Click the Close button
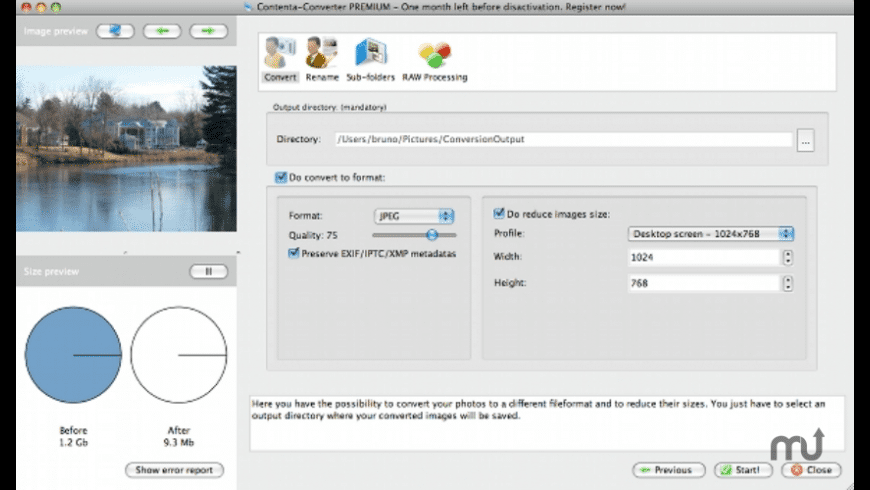The image size is (870, 490). [811, 470]
